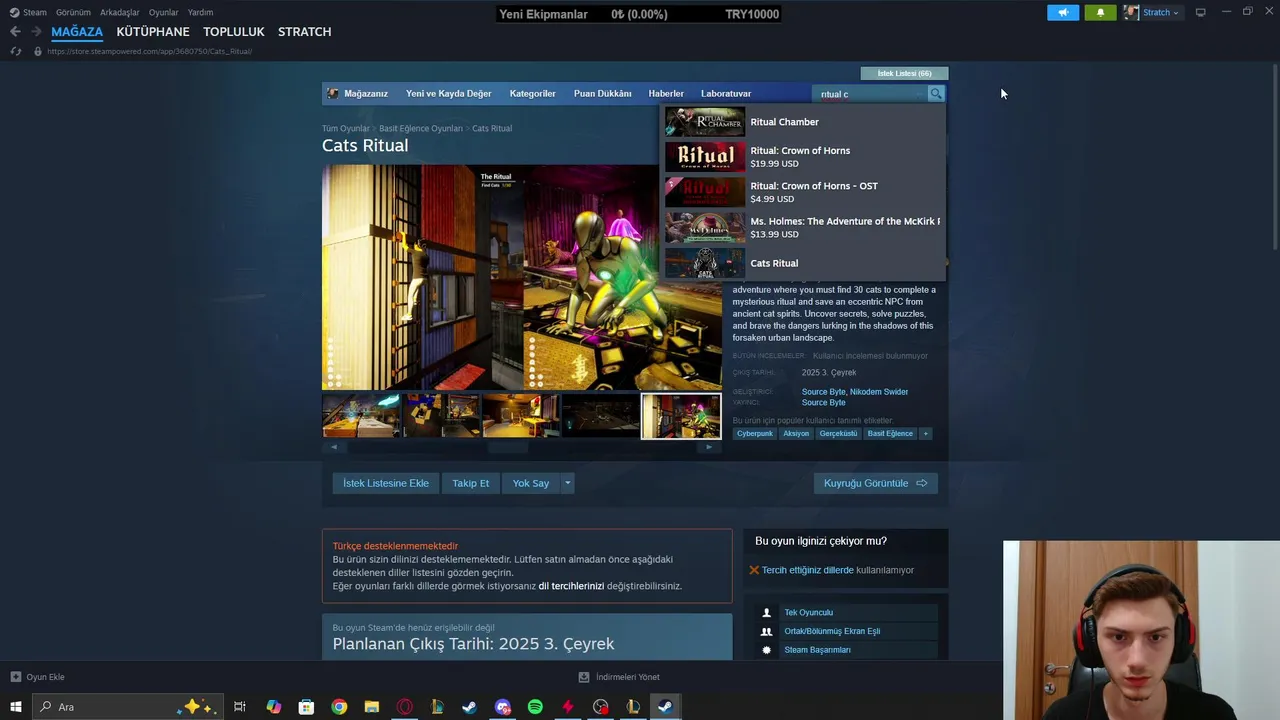Select Ritual: Crown of Horns - OST suggestion
1280x720 pixels.
pos(804,192)
